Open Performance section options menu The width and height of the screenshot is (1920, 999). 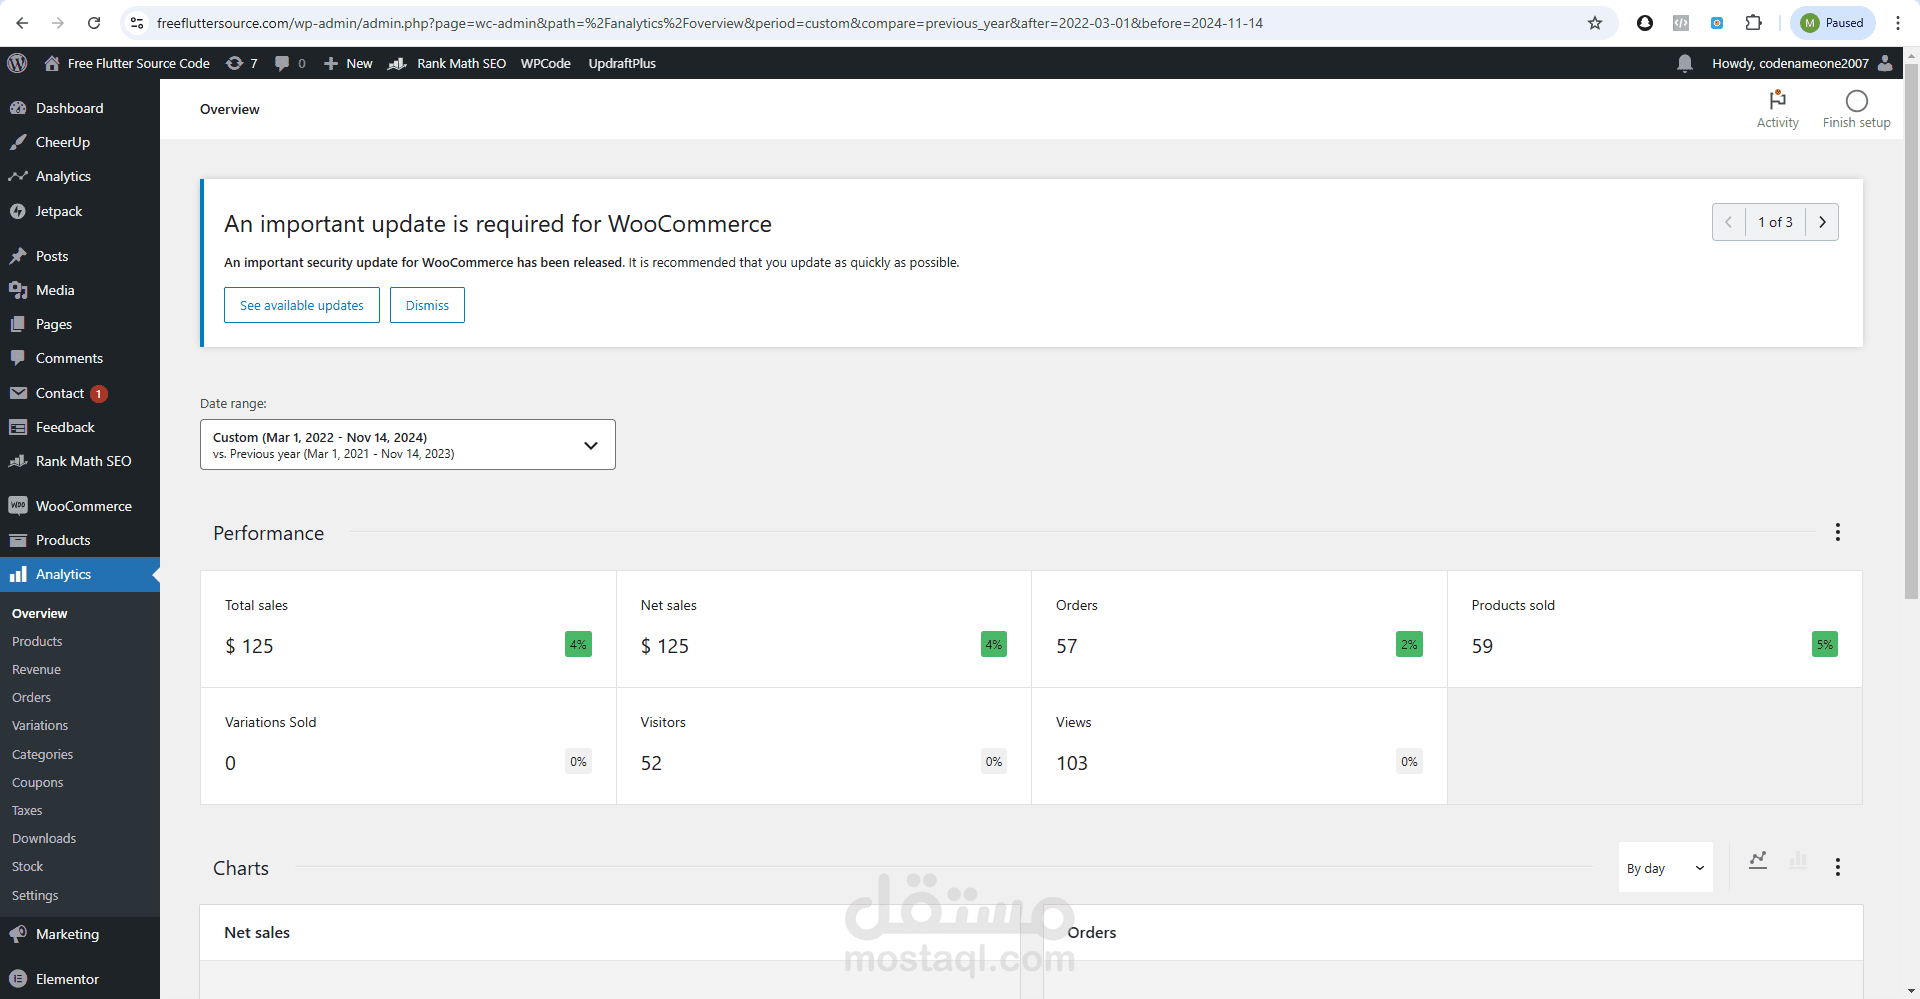pyautogui.click(x=1837, y=532)
